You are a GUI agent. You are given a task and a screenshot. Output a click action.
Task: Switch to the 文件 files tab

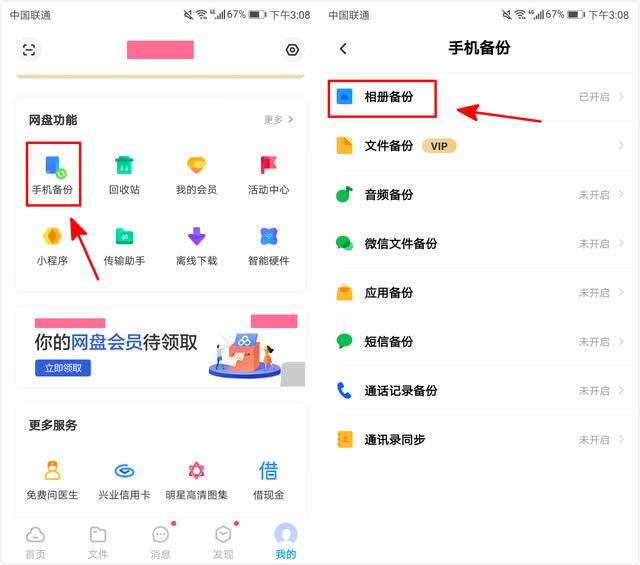point(98,543)
